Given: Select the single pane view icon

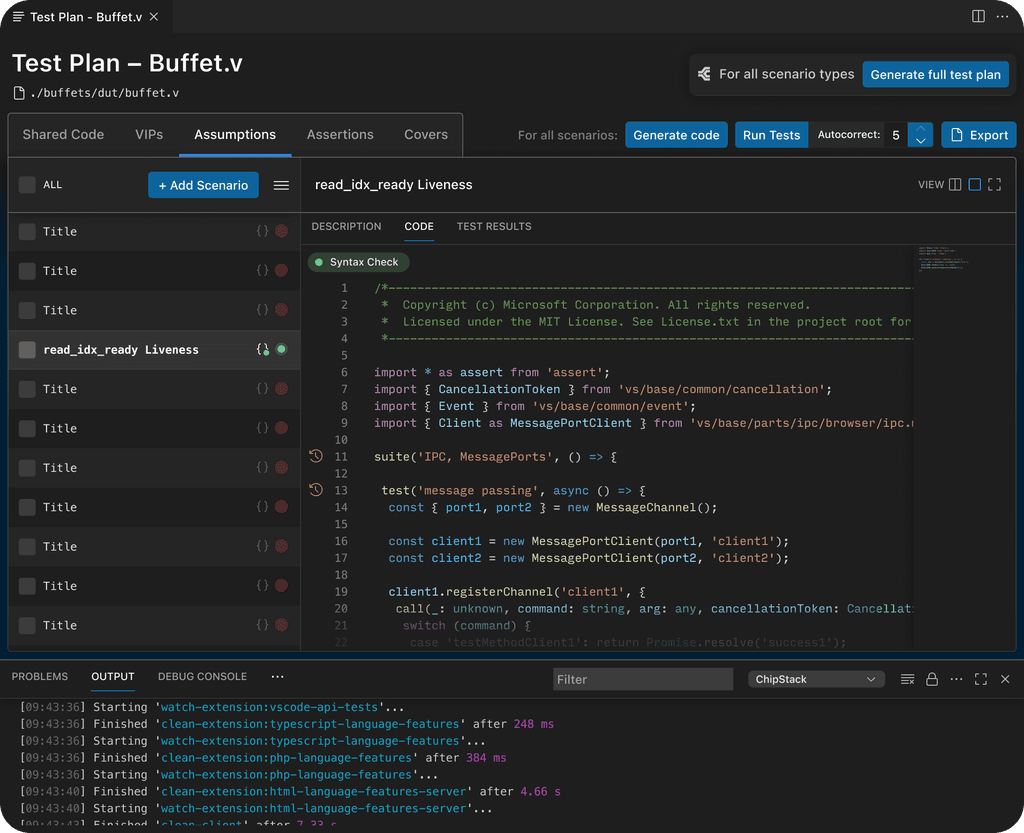Looking at the screenshot, I should click(x=975, y=185).
